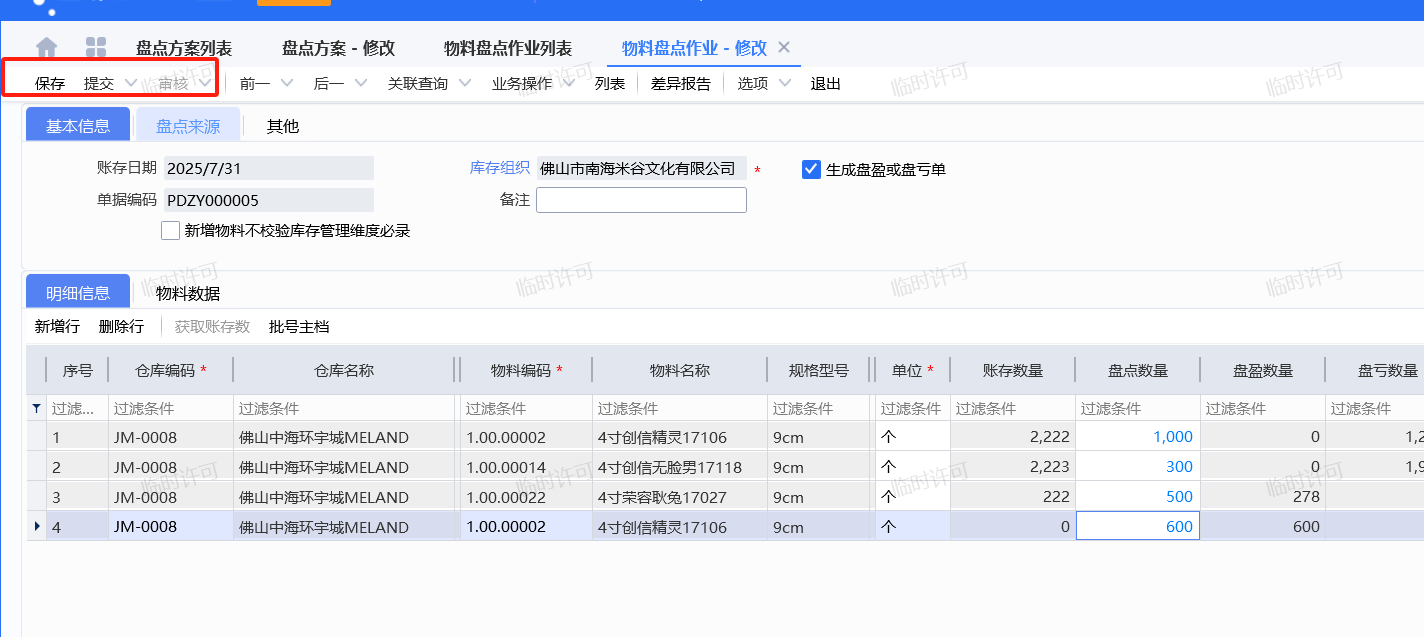The image size is (1424, 637).
Task: Close the 物料盘点作业 - 修改 tab
Action: point(784,47)
